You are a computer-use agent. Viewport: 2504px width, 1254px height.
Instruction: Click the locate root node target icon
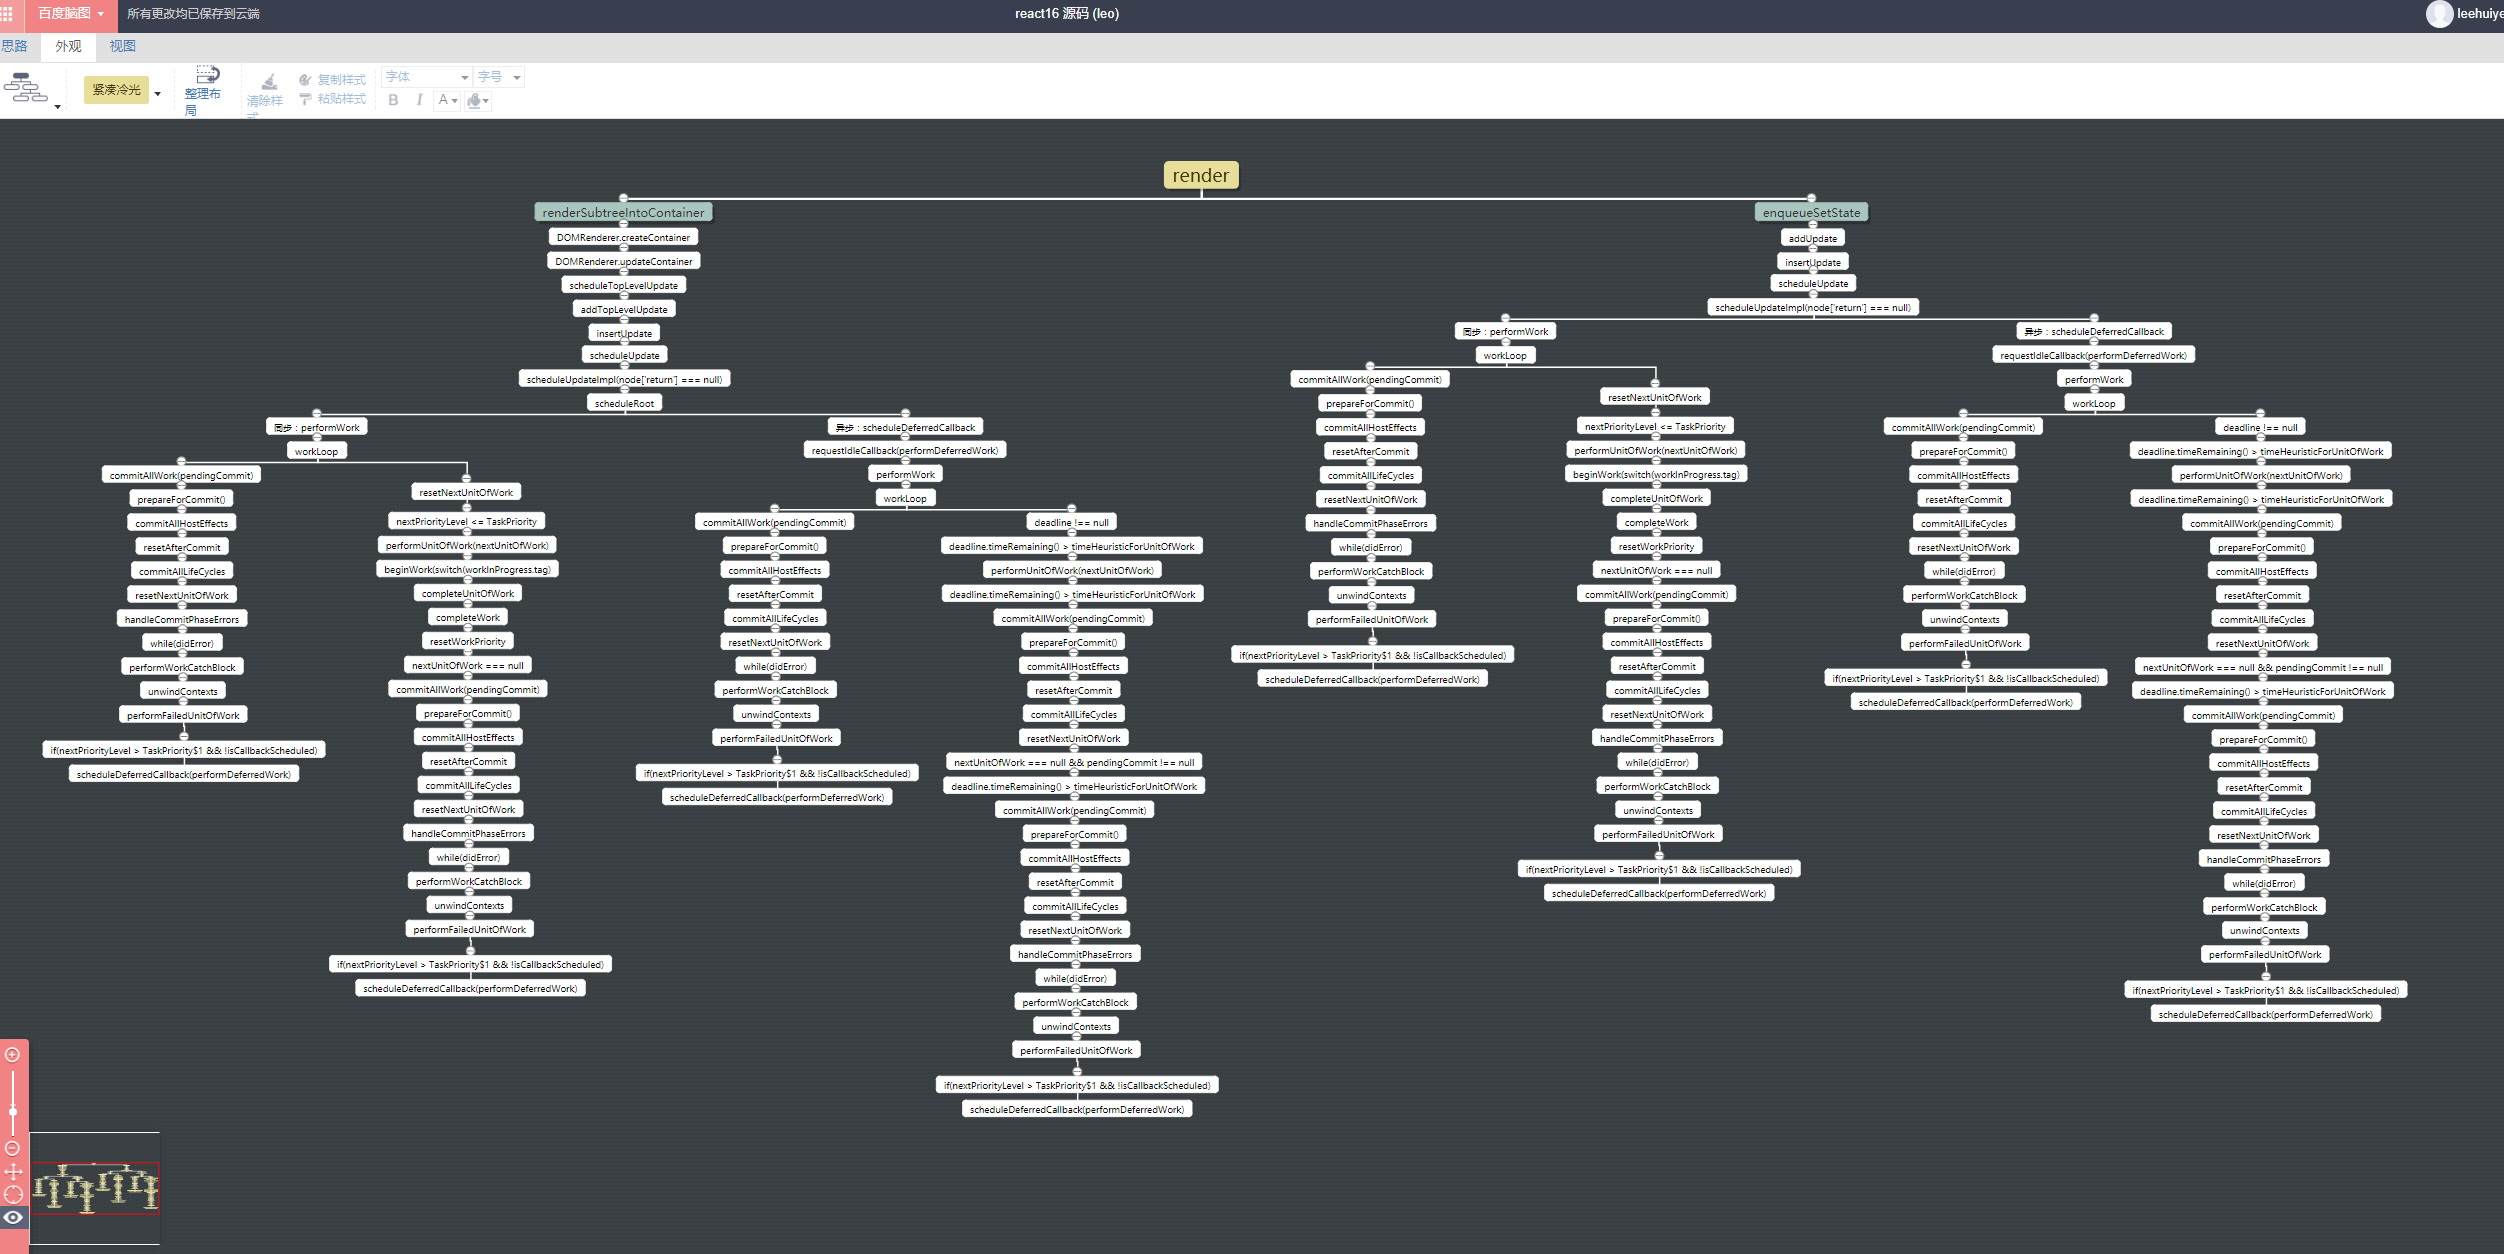point(13,1194)
